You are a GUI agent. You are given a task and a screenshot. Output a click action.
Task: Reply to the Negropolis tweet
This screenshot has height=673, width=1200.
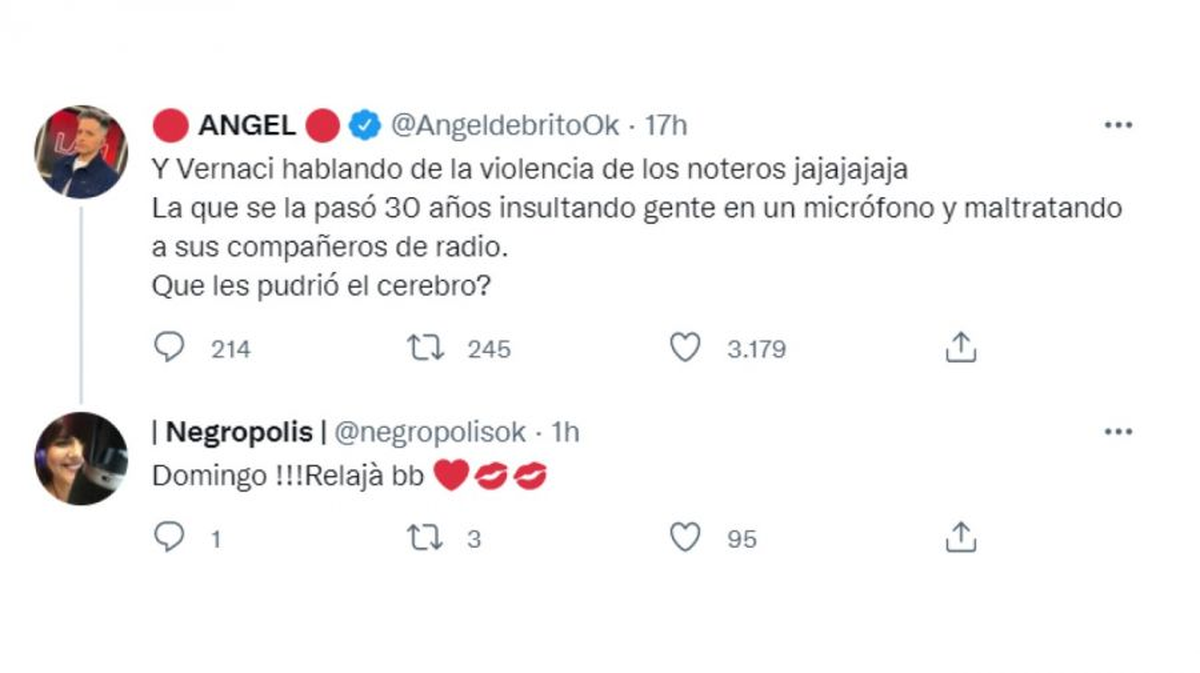[169, 538]
